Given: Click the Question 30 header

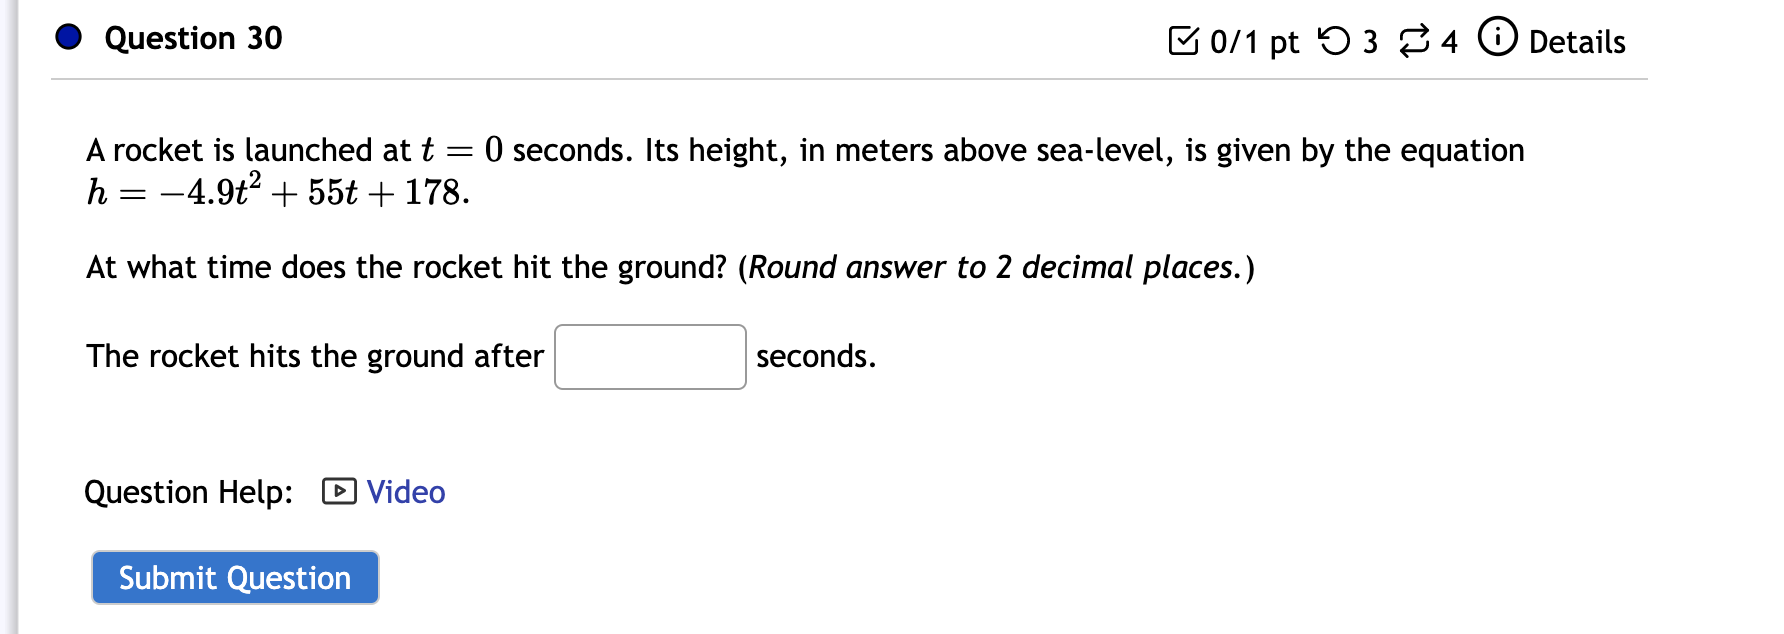Looking at the screenshot, I should click(x=192, y=38).
